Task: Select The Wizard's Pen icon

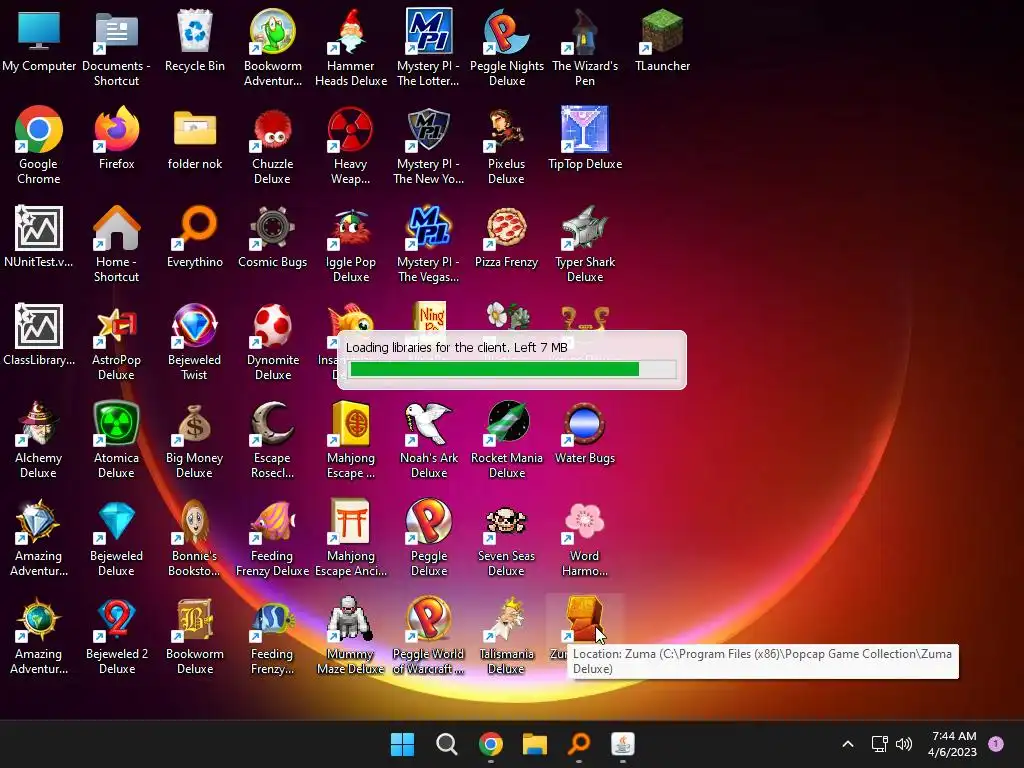Action: click(584, 31)
